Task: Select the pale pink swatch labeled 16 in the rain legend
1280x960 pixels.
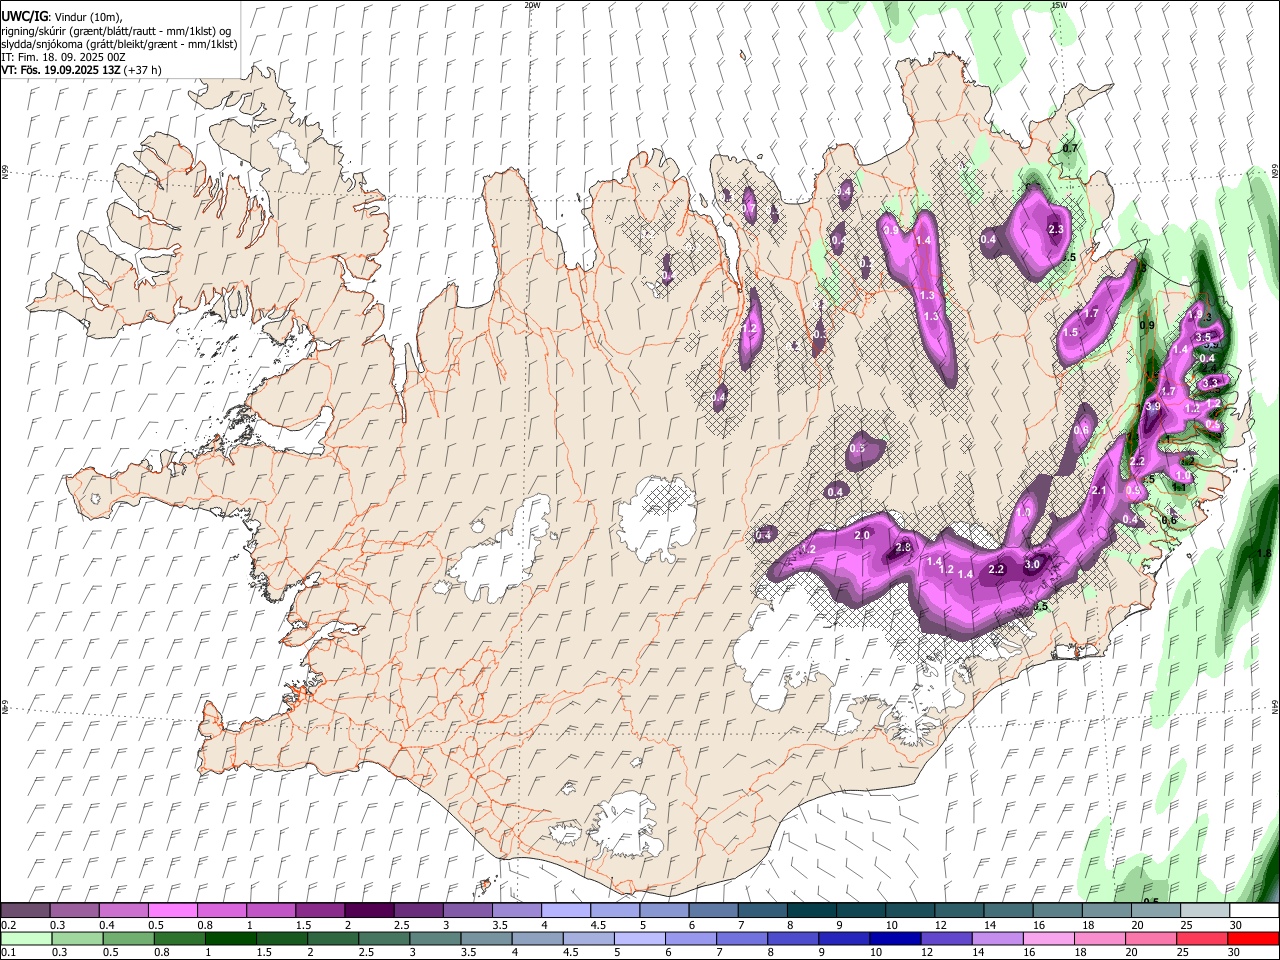Action: pyautogui.click(x=1048, y=939)
